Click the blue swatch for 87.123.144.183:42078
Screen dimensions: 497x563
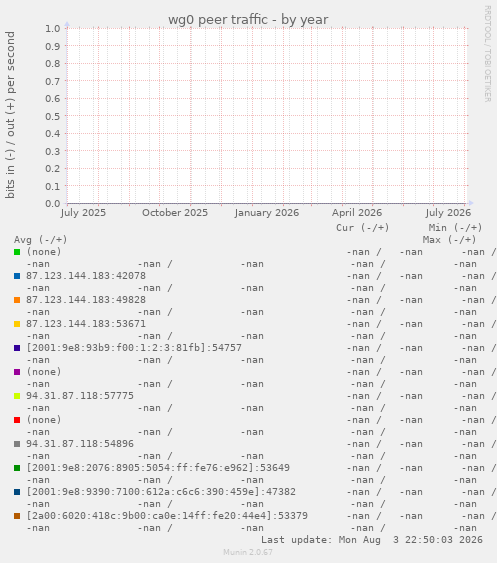point(17,276)
